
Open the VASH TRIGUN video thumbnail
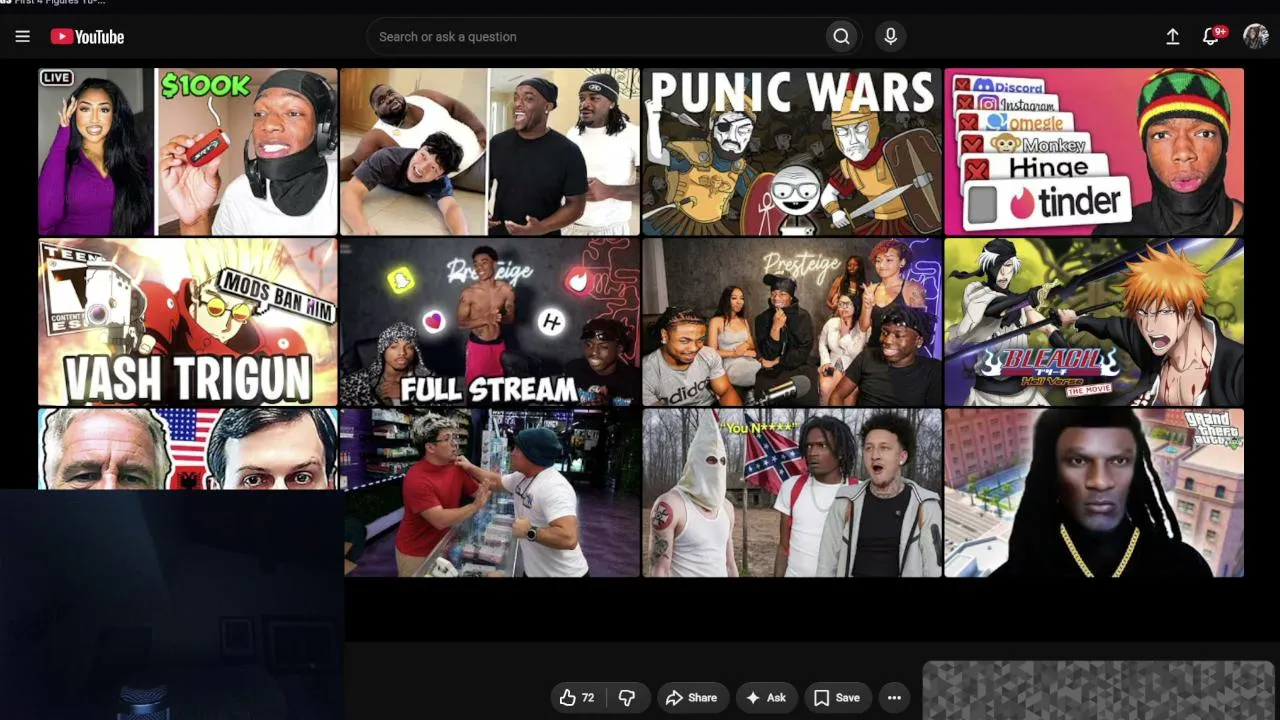tap(188, 322)
